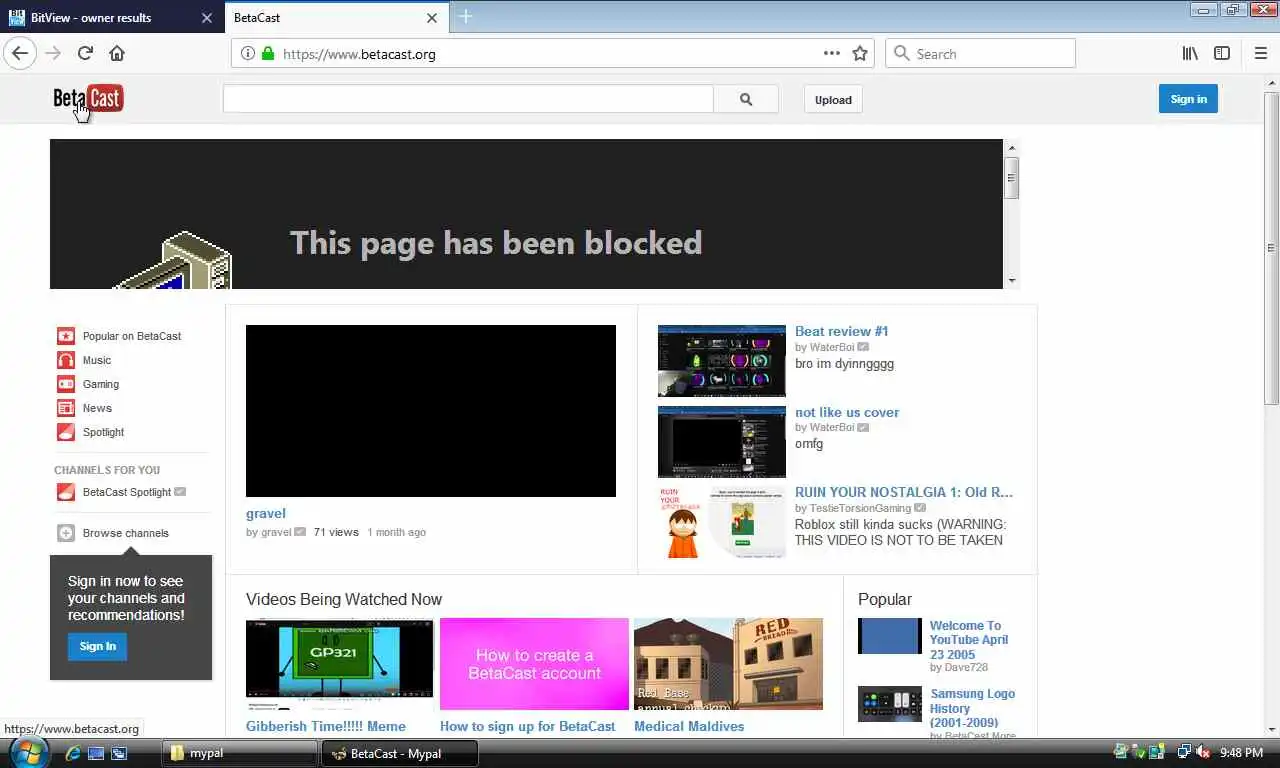Image resolution: width=1280 pixels, height=768 pixels.
Task: Open the browser hamburger menu
Action: pyautogui.click(x=1260, y=53)
